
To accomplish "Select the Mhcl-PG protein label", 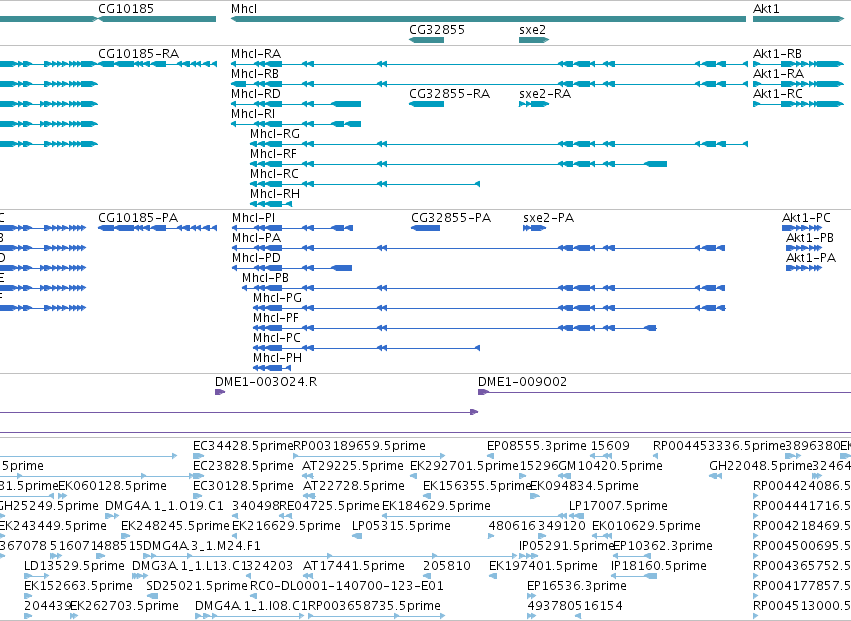I will point(277,298).
